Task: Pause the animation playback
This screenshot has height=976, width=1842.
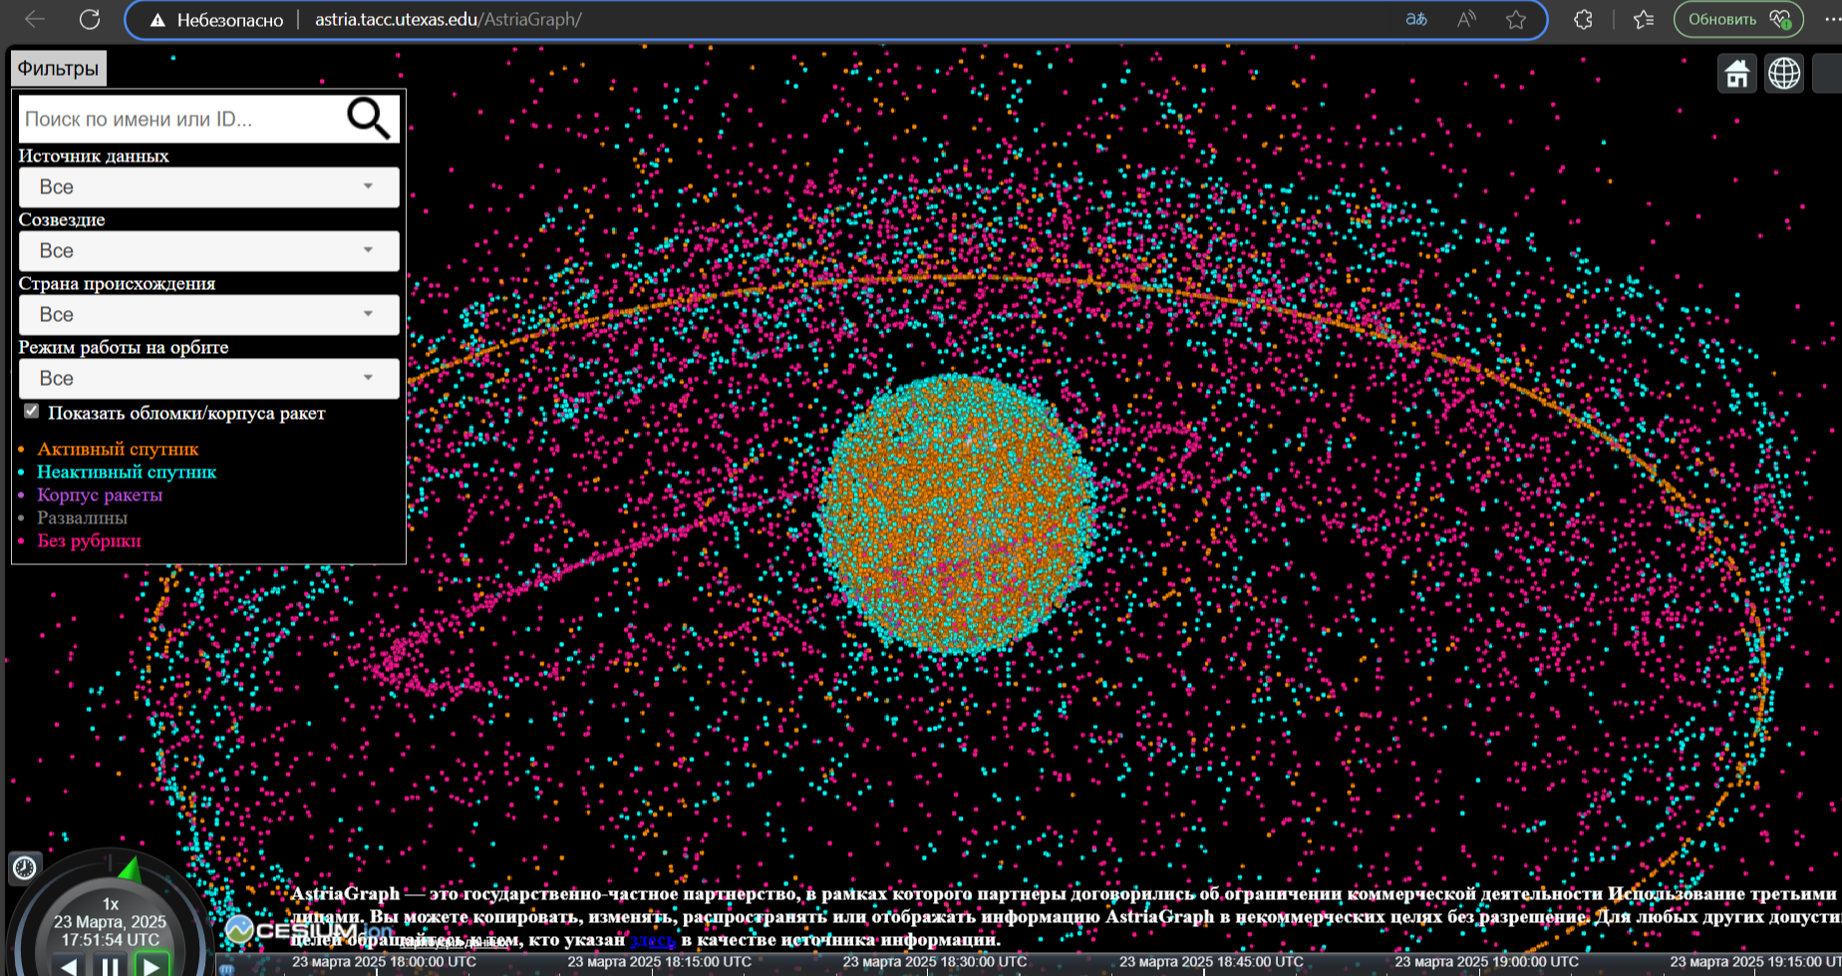Action: pos(110,966)
